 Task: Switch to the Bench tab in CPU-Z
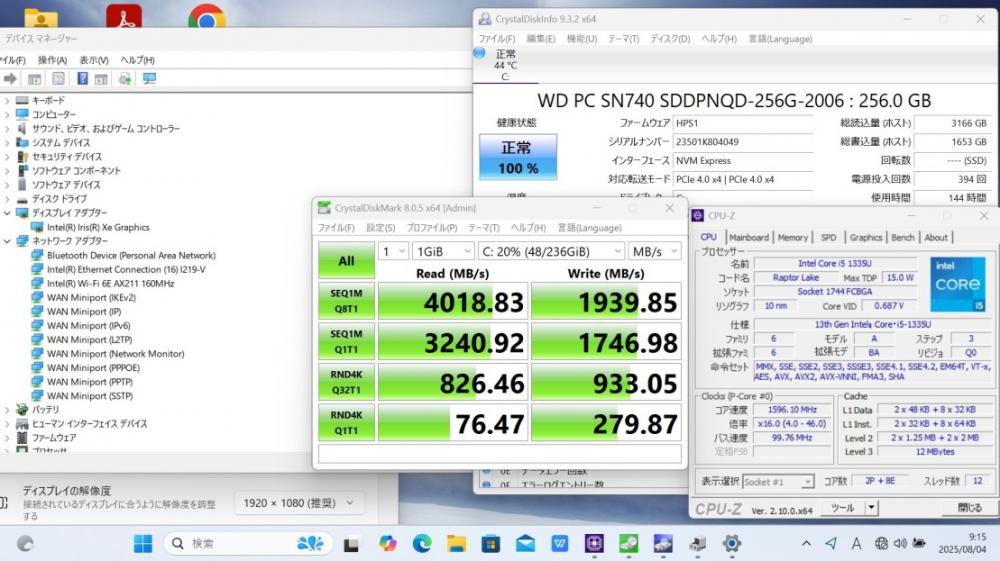(902, 237)
